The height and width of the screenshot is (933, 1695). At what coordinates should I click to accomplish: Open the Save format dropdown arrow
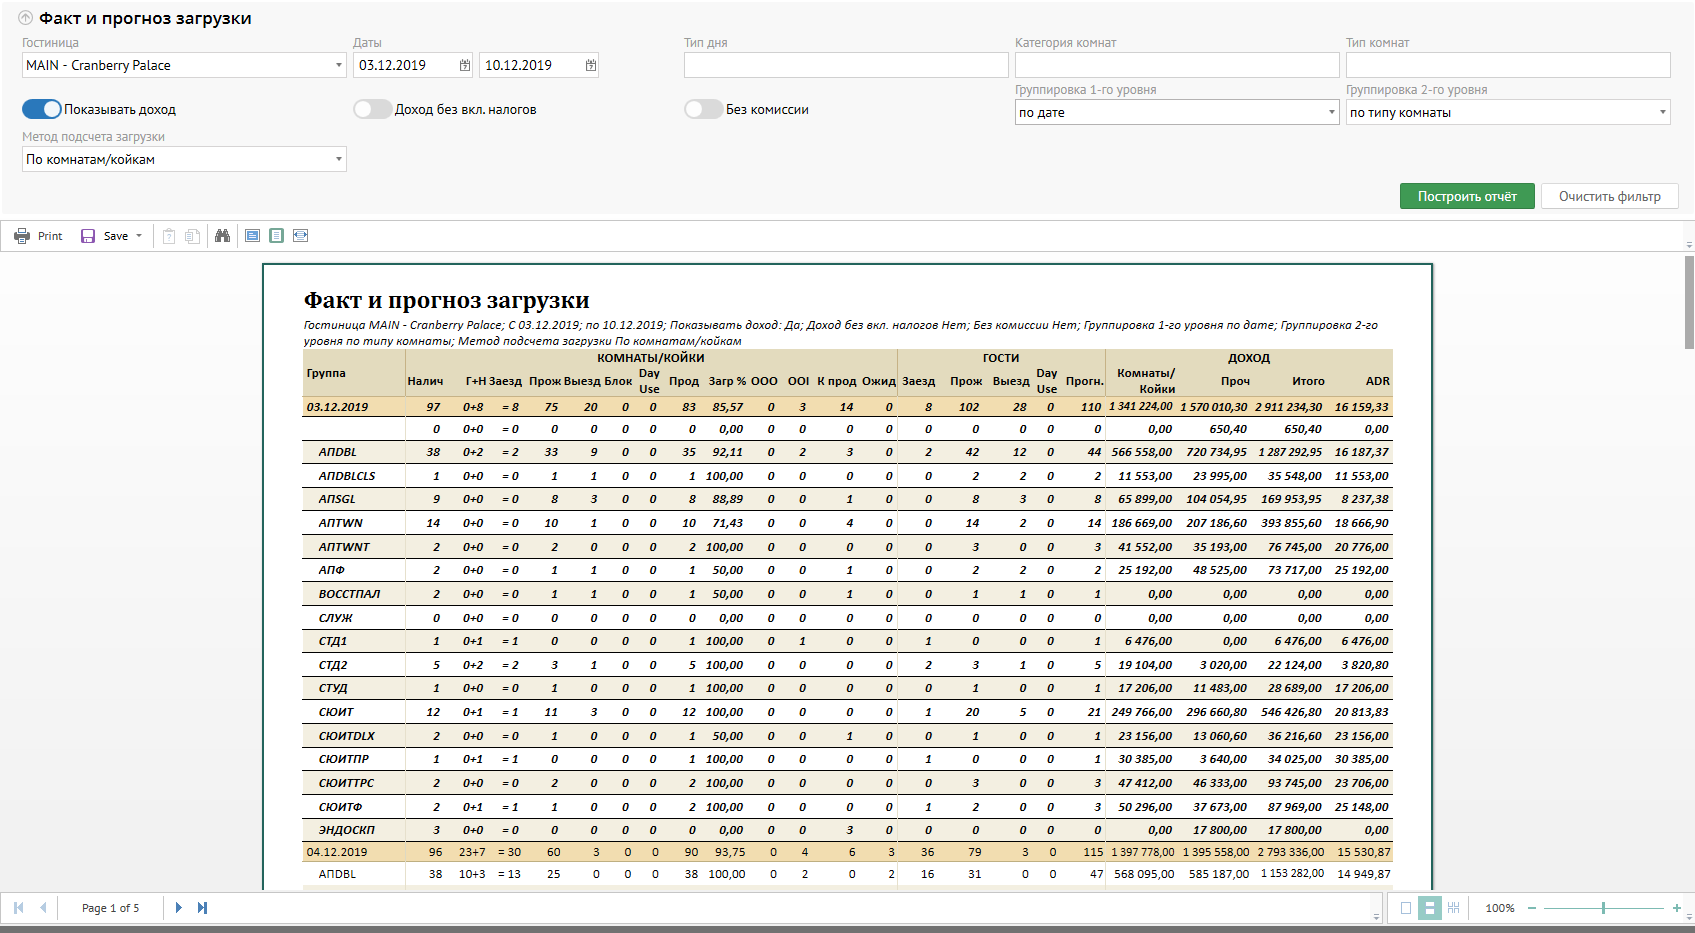139,236
